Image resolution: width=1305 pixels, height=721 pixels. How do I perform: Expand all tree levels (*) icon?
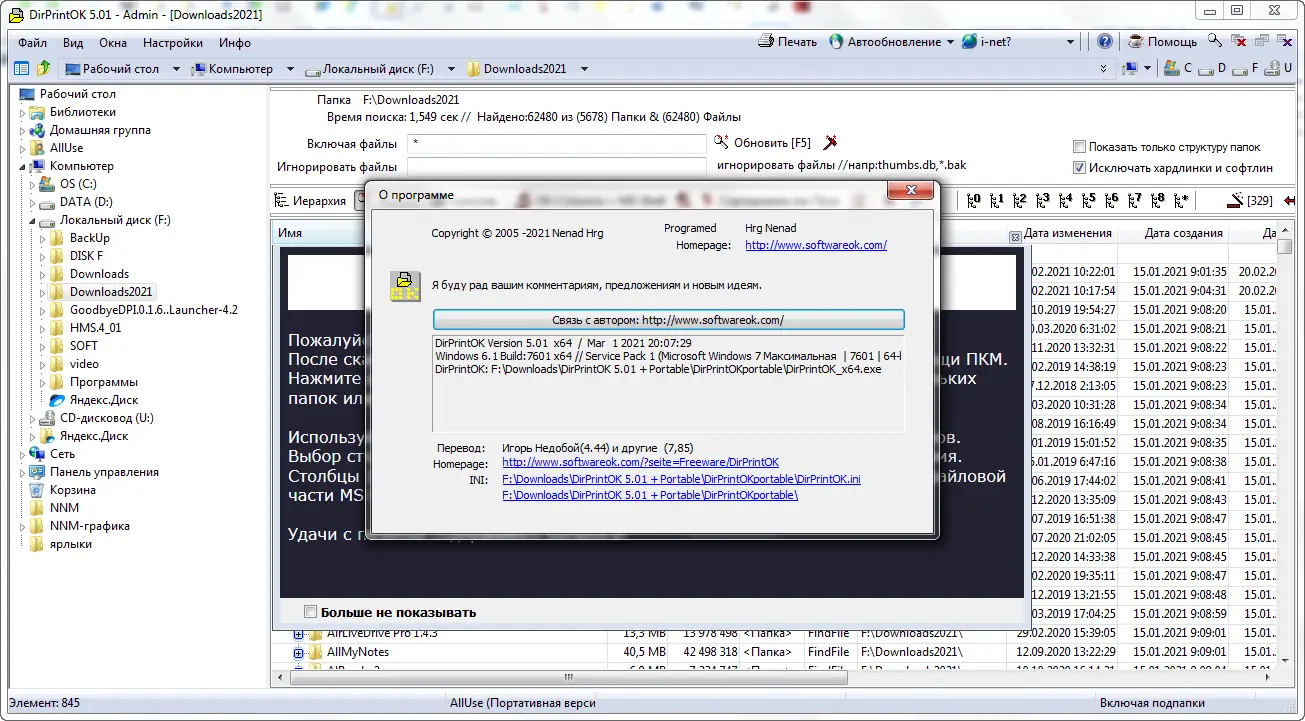[1182, 200]
